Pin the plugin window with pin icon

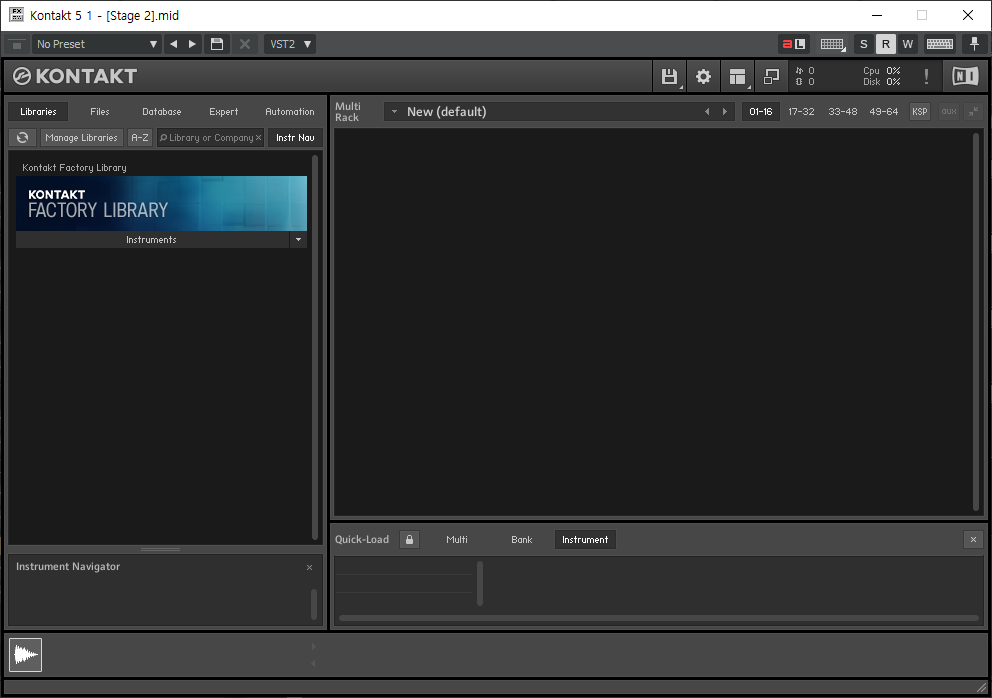(974, 44)
